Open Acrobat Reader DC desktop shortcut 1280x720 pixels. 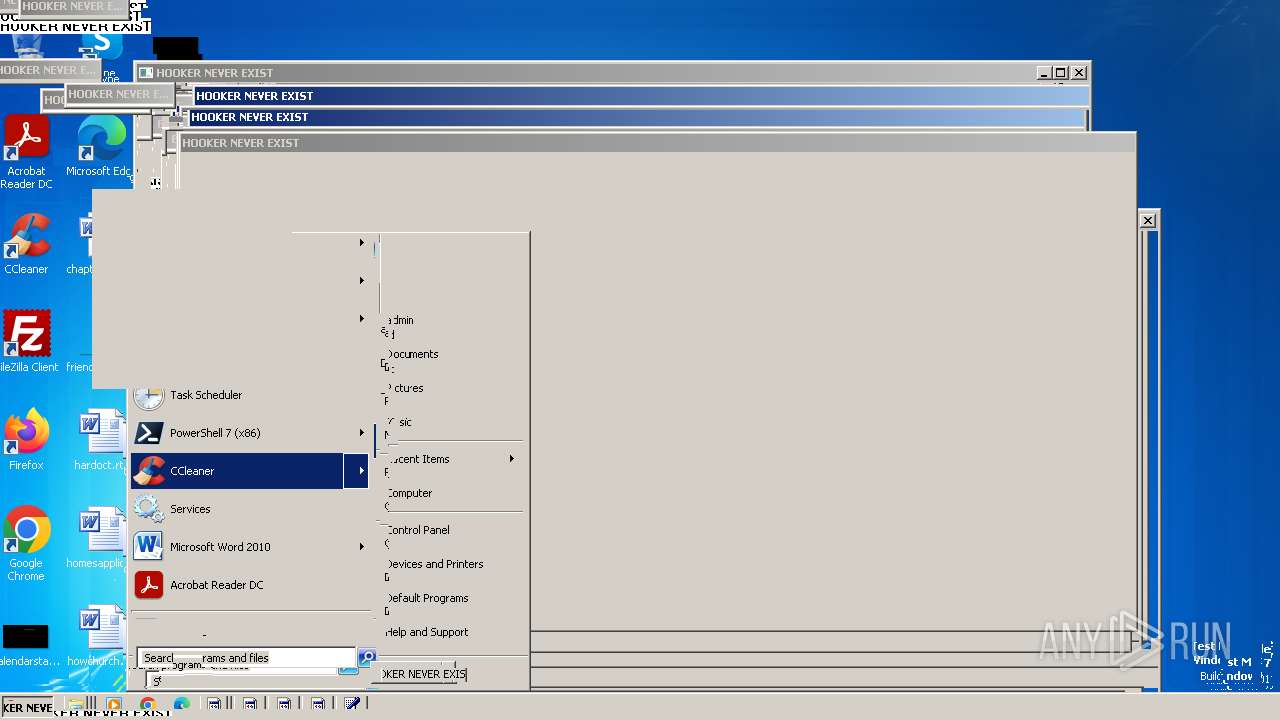coord(27,152)
